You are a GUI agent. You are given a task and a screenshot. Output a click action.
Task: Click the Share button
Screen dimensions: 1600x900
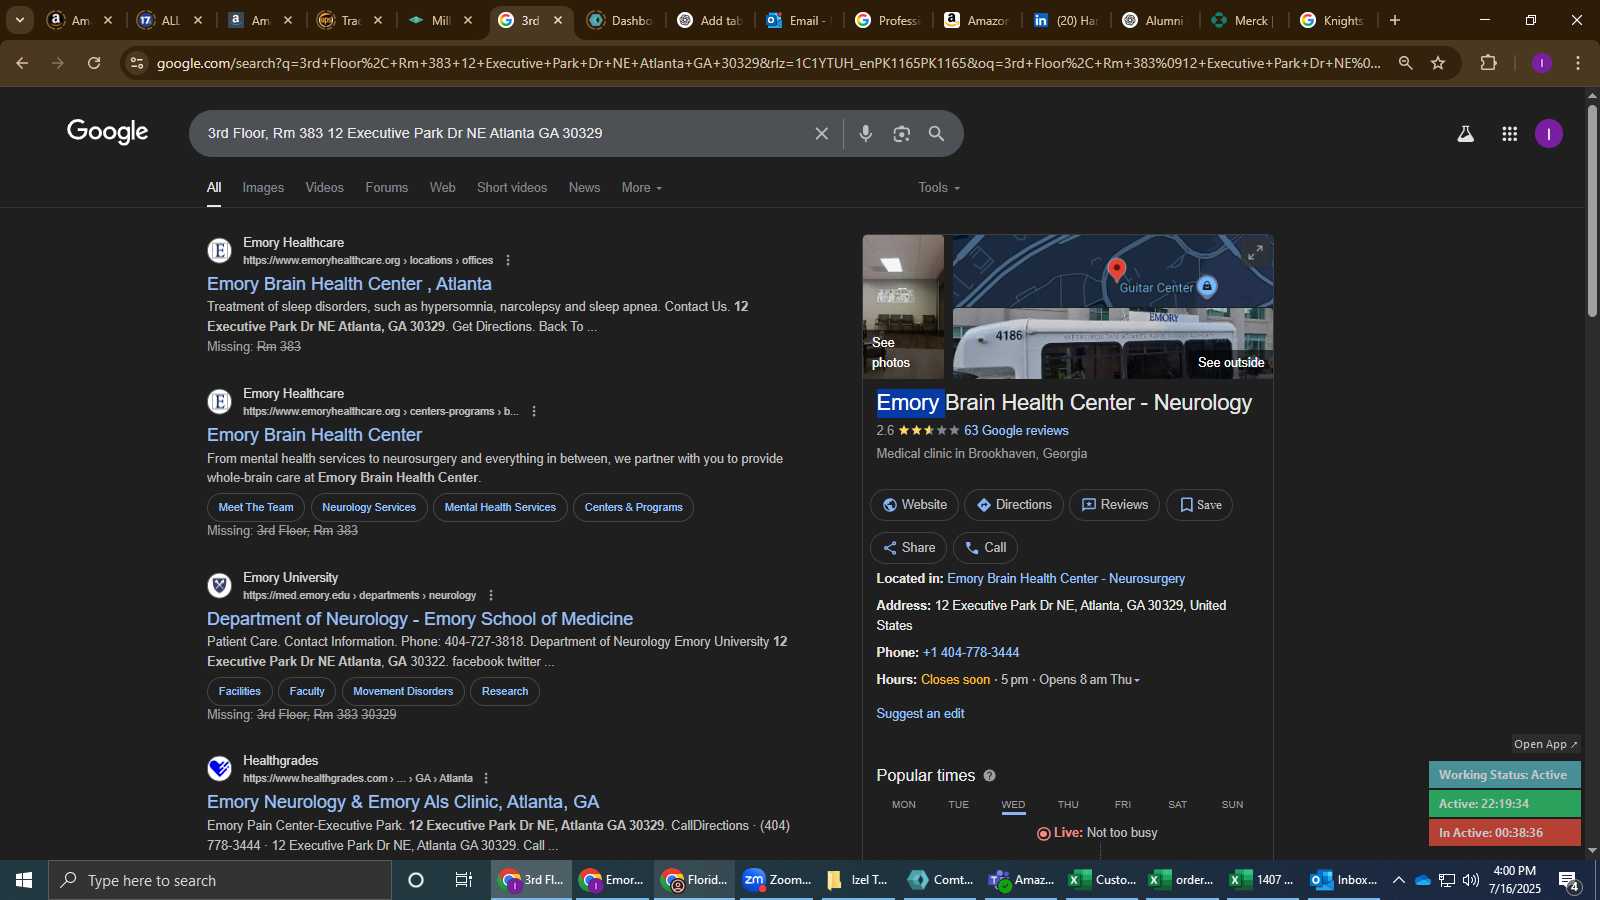pos(908,548)
